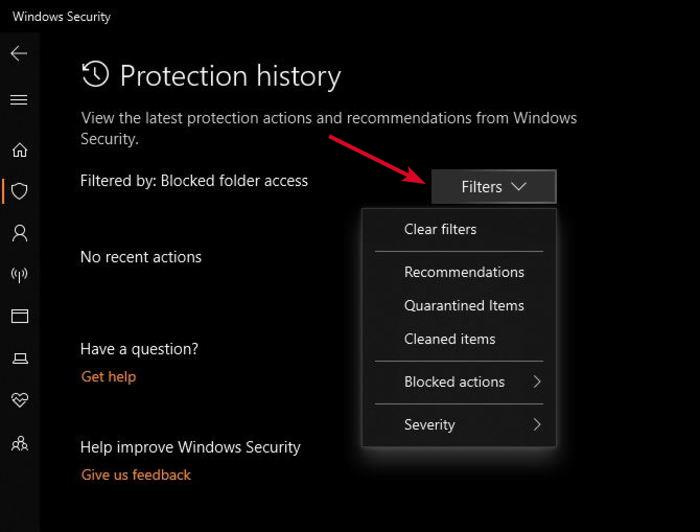Image resolution: width=700 pixels, height=532 pixels.
Task: Open the hamburger navigation menu
Action: click(x=19, y=100)
